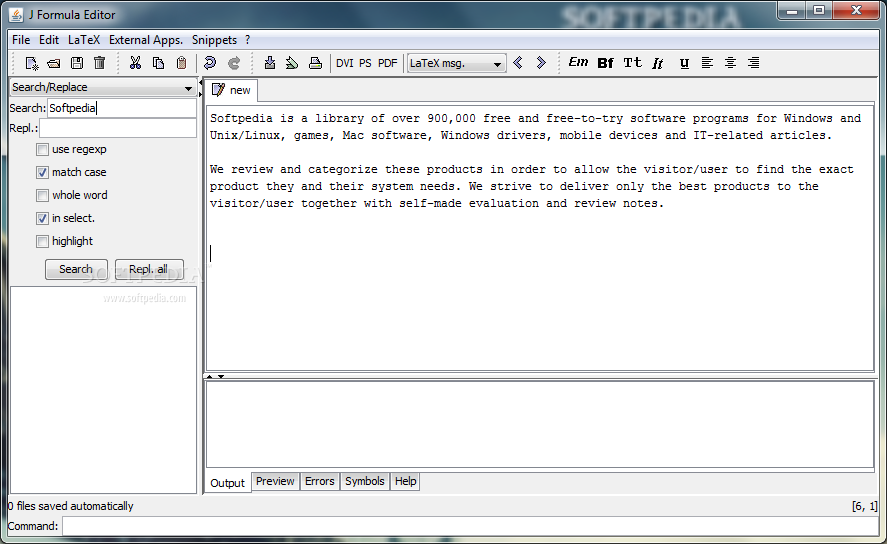Open the Edit menu
The image size is (887, 544).
(49, 40)
